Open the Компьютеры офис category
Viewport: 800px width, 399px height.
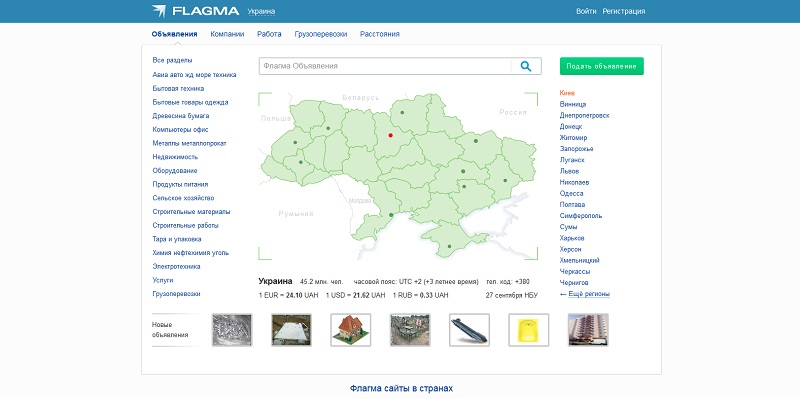pyautogui.click(x=180, y=130)
